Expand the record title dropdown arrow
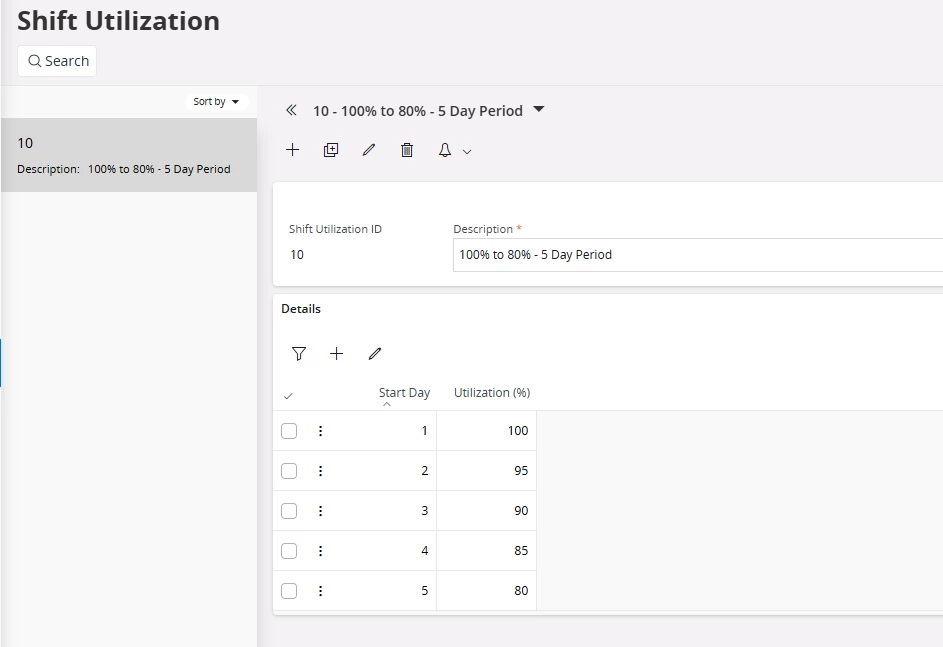 [539, 110]
